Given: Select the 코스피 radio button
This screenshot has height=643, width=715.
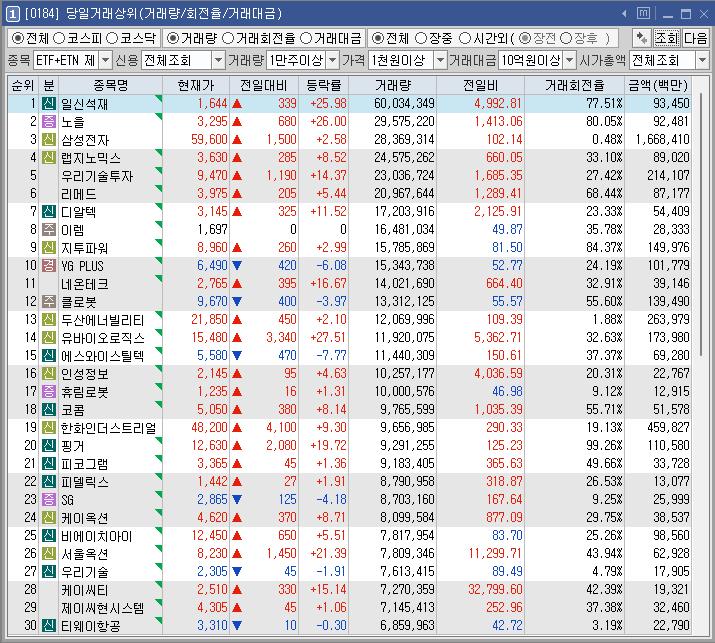Looking at the screenshot, I should pos(59,38).
